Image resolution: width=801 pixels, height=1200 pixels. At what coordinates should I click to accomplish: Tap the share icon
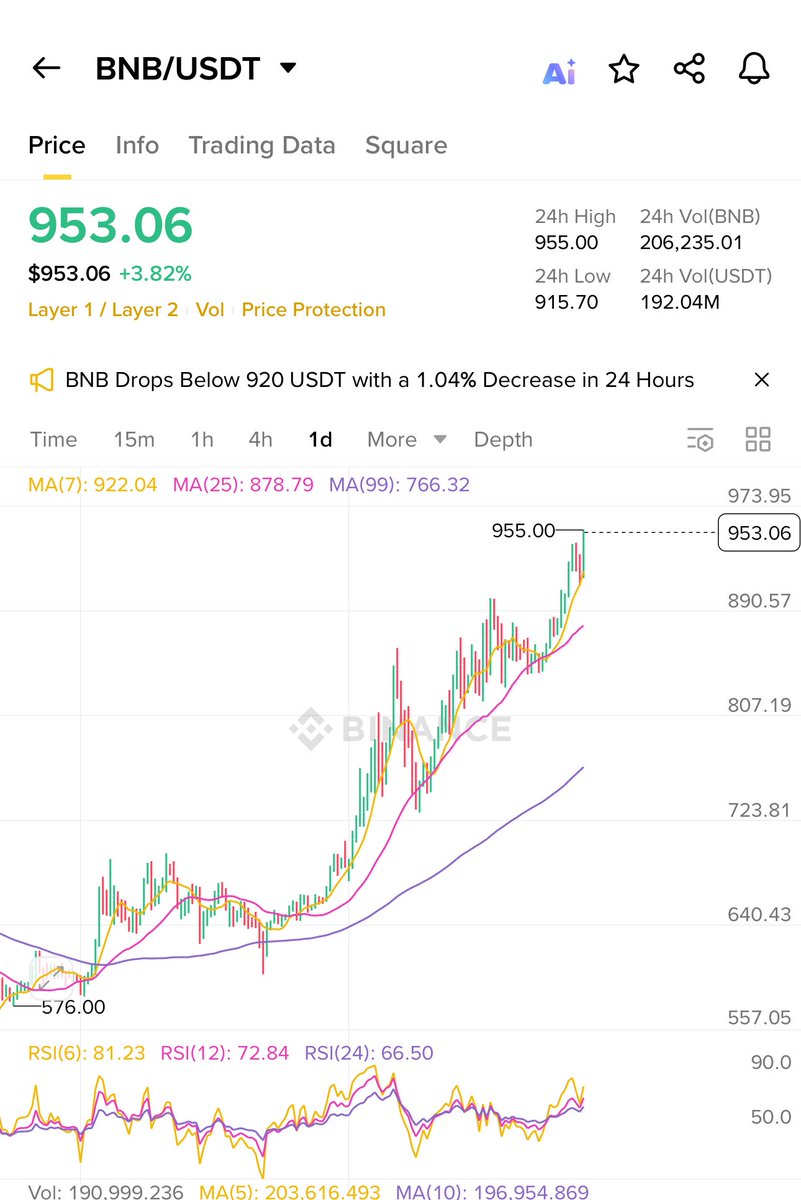(689, 69)
